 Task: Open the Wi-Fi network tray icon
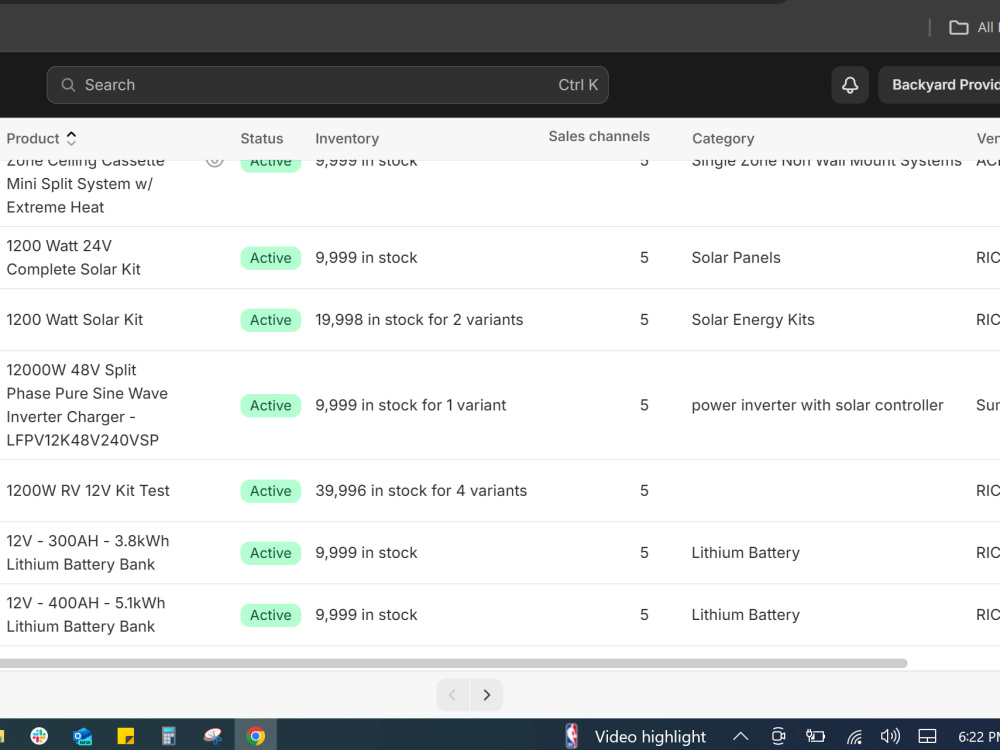(x=854, y=737)
